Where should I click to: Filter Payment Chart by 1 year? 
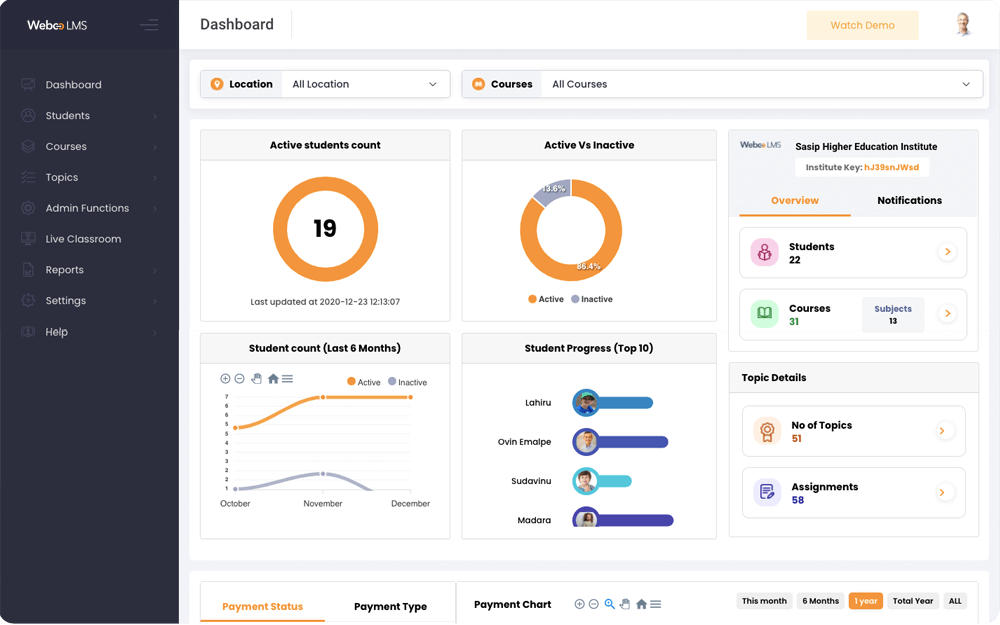point(865,601)
